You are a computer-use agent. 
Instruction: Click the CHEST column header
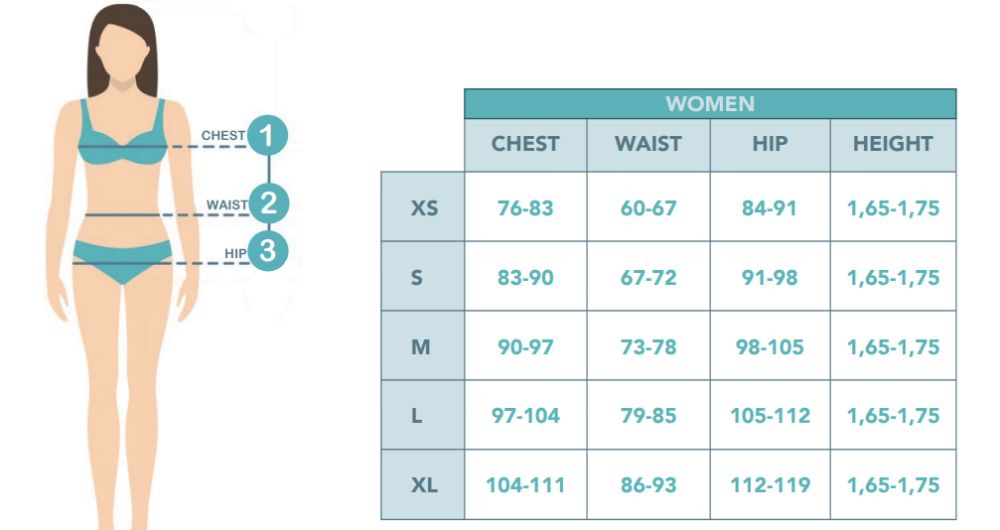click(526, 144)
